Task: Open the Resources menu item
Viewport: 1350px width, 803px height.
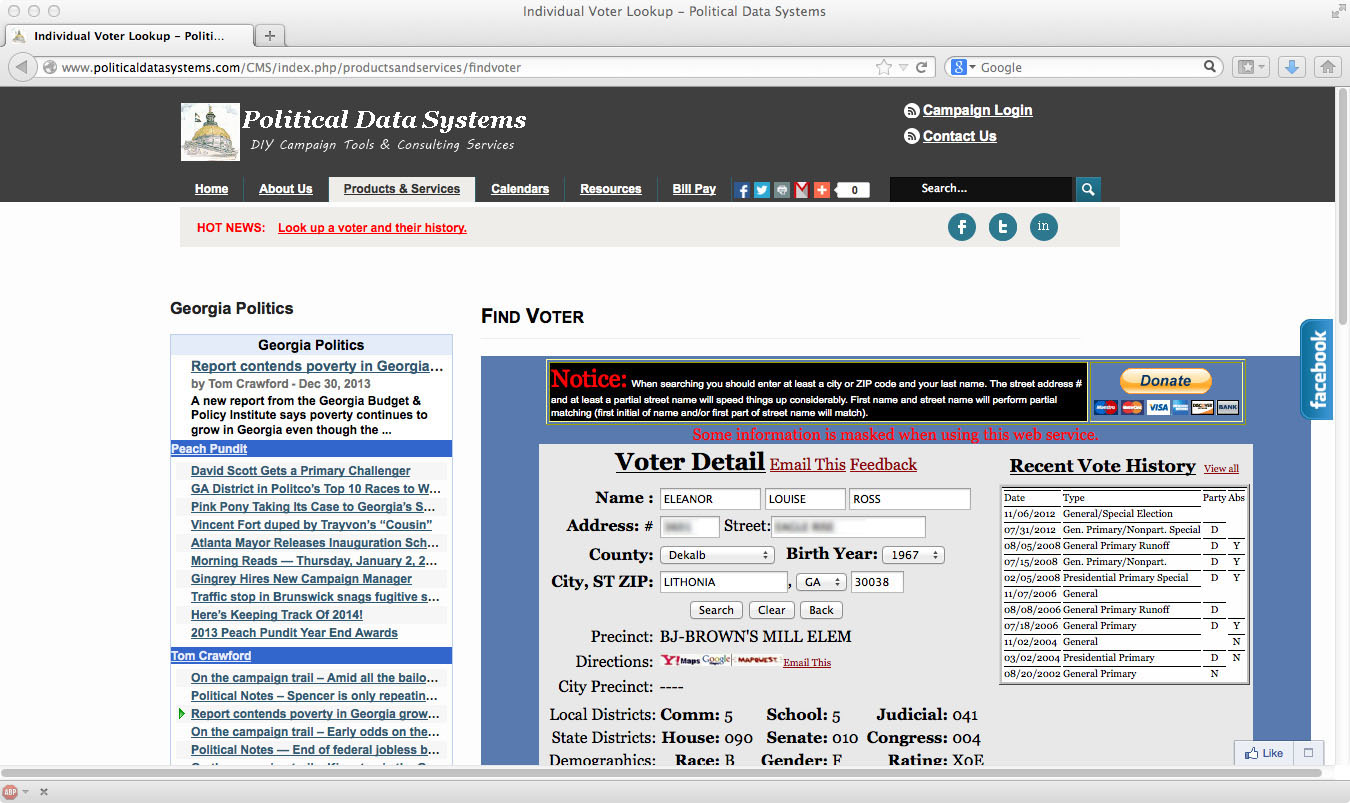Action: click(x=611, y=189)
